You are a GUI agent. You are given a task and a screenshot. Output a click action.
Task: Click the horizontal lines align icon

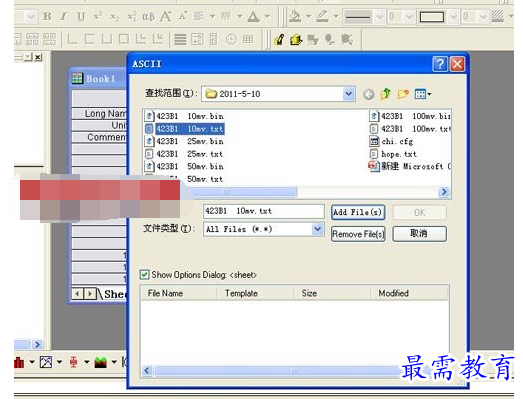tap(180, 39)
